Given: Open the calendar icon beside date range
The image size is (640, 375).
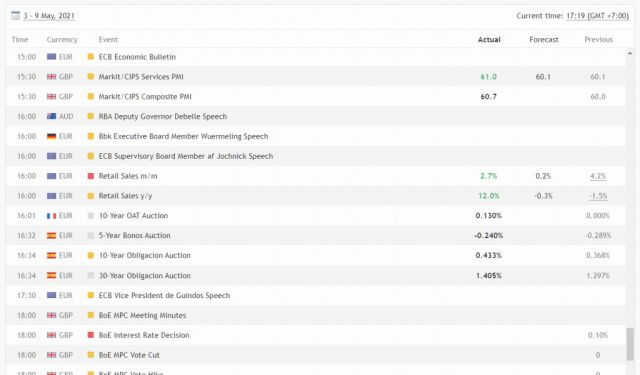Looking at the screenshot, I should (16, 16).
